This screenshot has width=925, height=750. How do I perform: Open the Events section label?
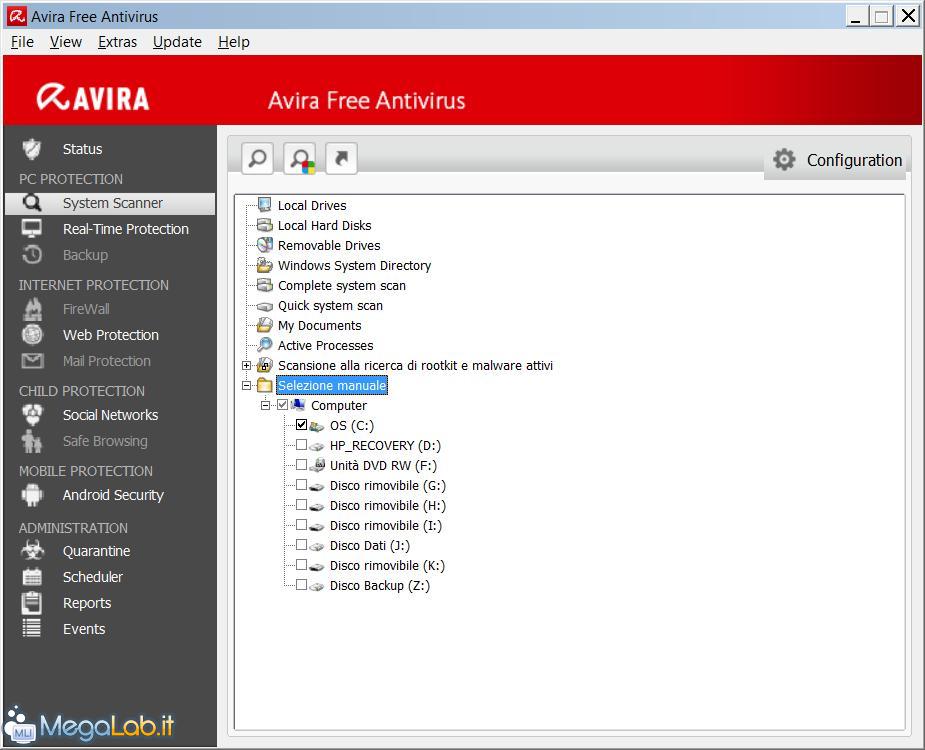84,629
